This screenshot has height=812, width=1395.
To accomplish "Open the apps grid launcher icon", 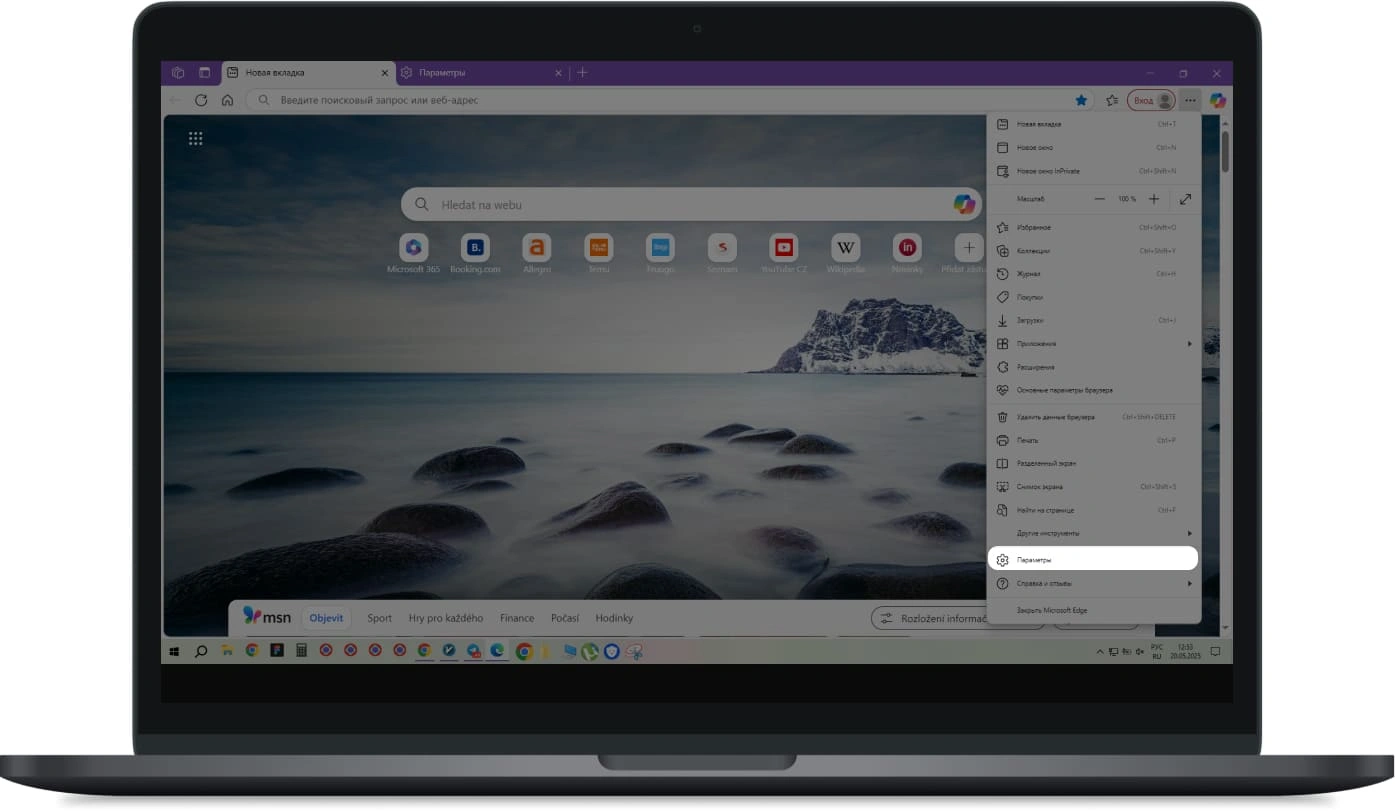I will pyautogui.click(x=196, y=139).
